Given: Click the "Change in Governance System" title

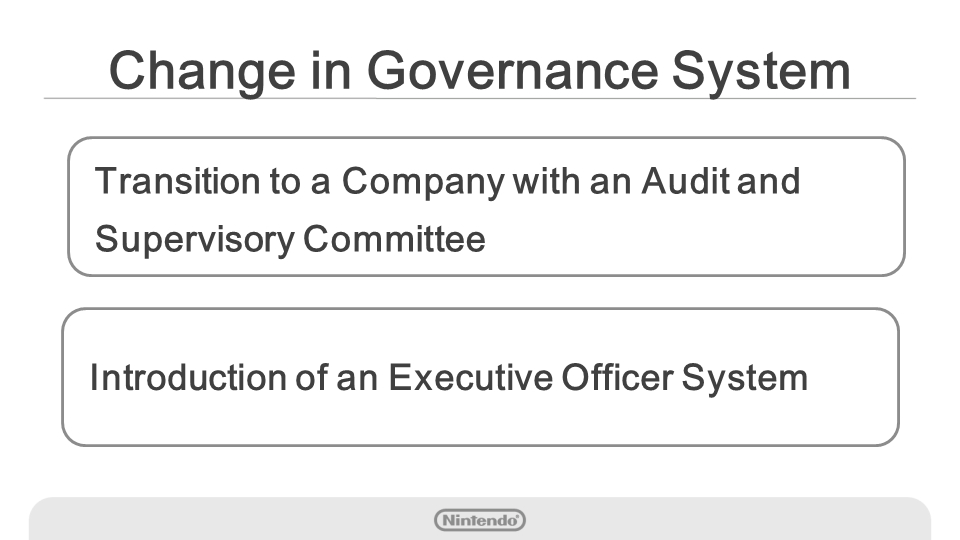Looking at the screenshot, I should tap(479, 70).
